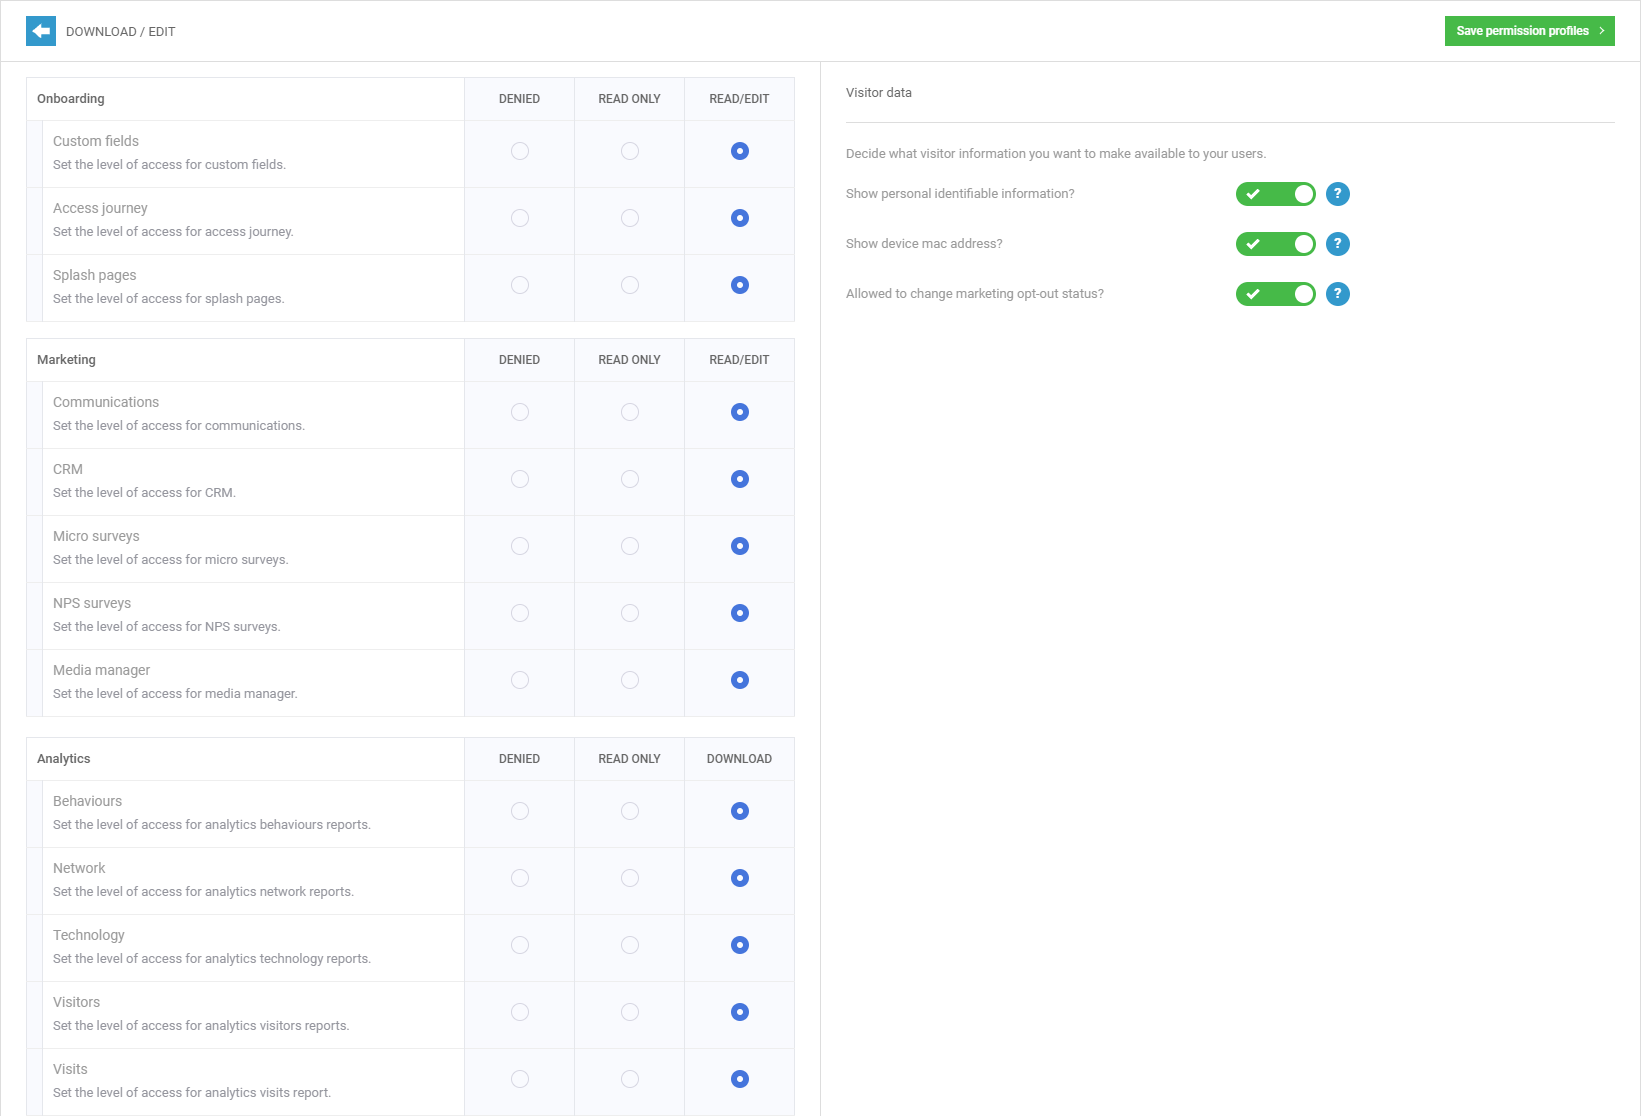Toggle Show device mac address switch
Viewport: 1641px width, 1116px height.
coord(1276,244)
